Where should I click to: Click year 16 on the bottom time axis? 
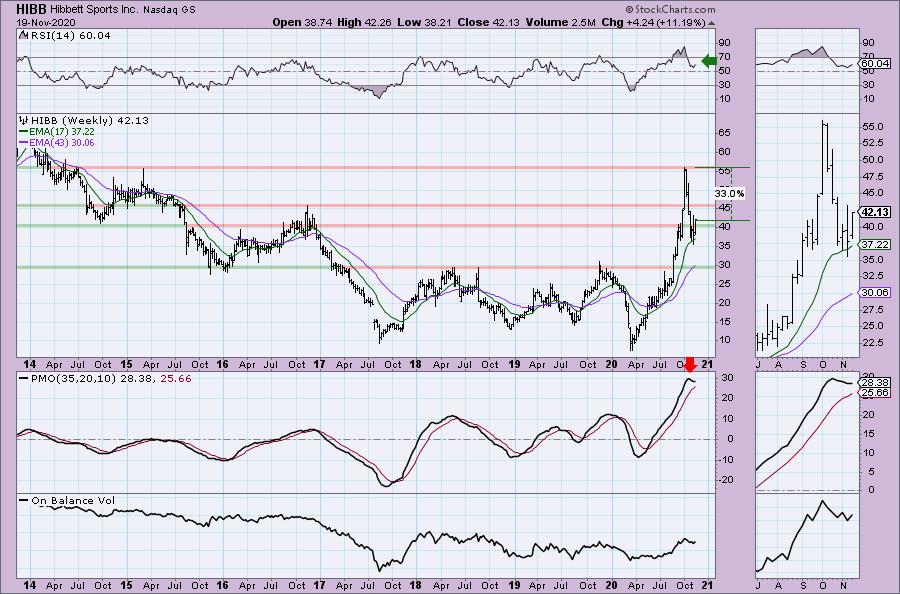(x=222, y=585)
